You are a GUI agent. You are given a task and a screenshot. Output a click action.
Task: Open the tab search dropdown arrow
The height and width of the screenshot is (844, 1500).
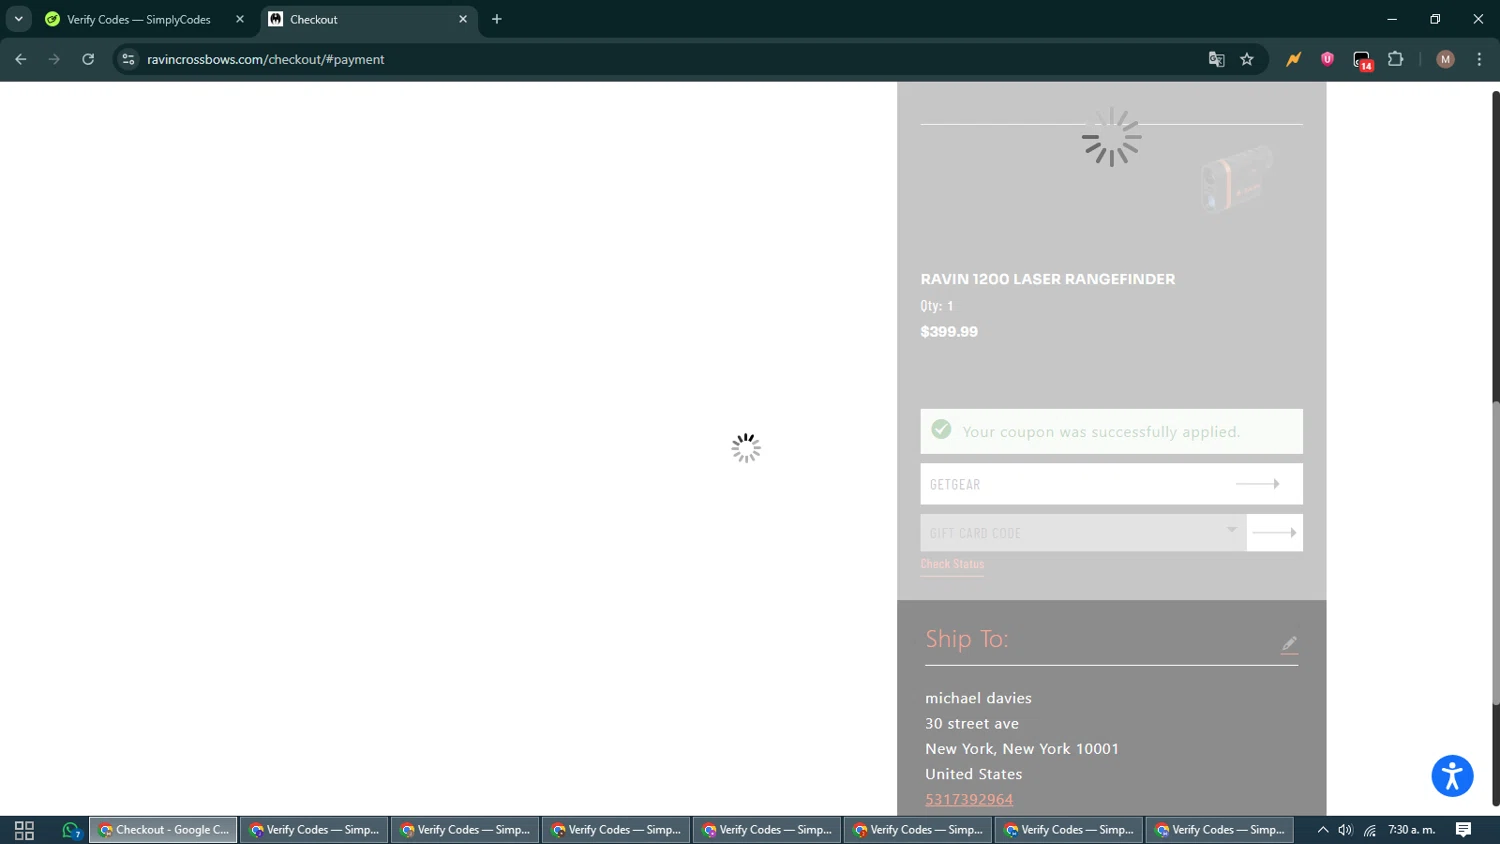point(18,19)
